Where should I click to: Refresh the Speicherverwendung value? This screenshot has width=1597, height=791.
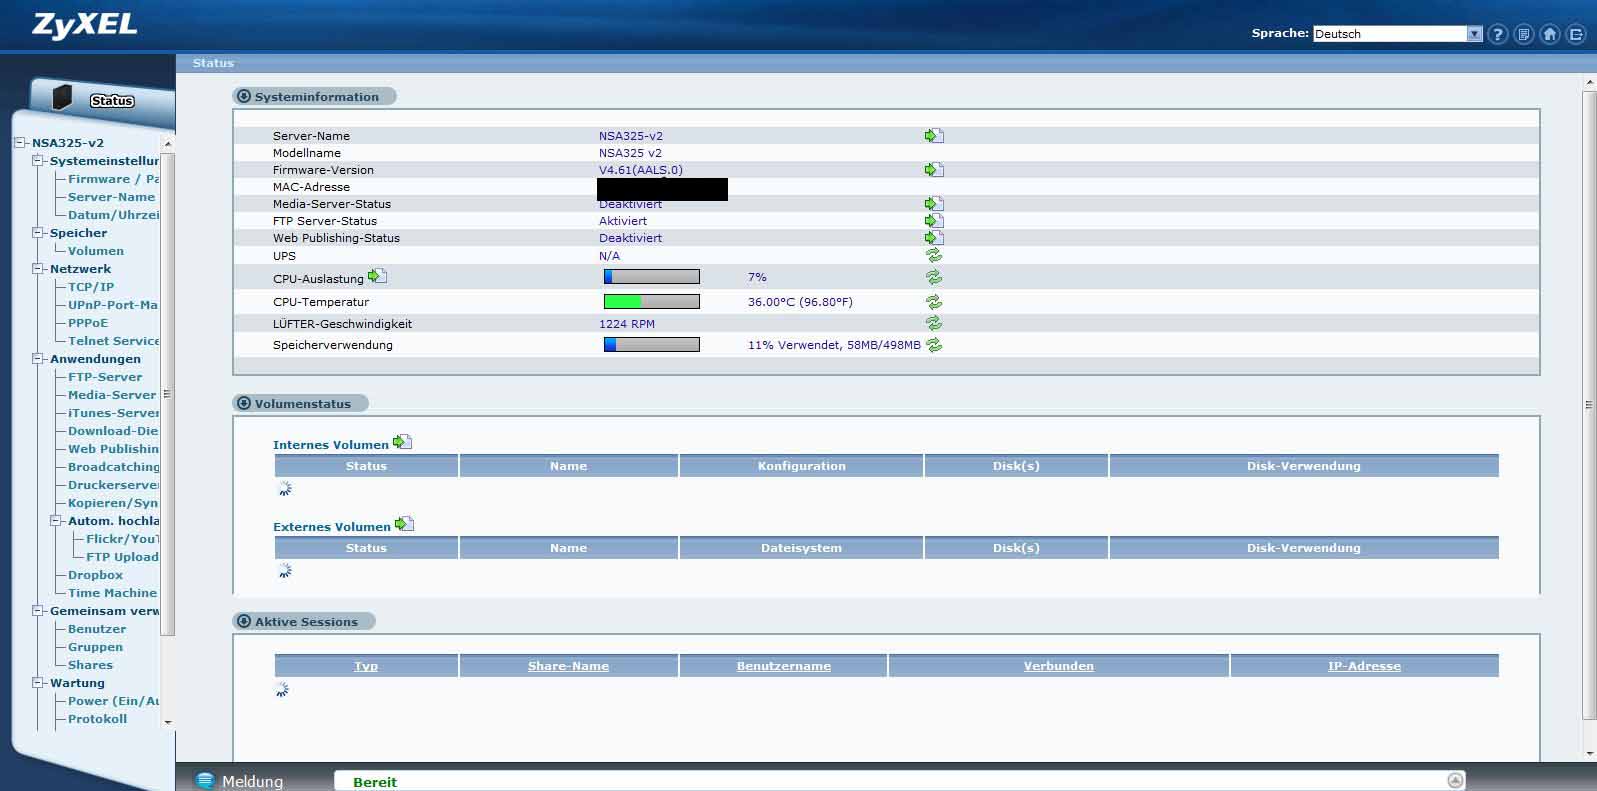[x=934, y=344]
